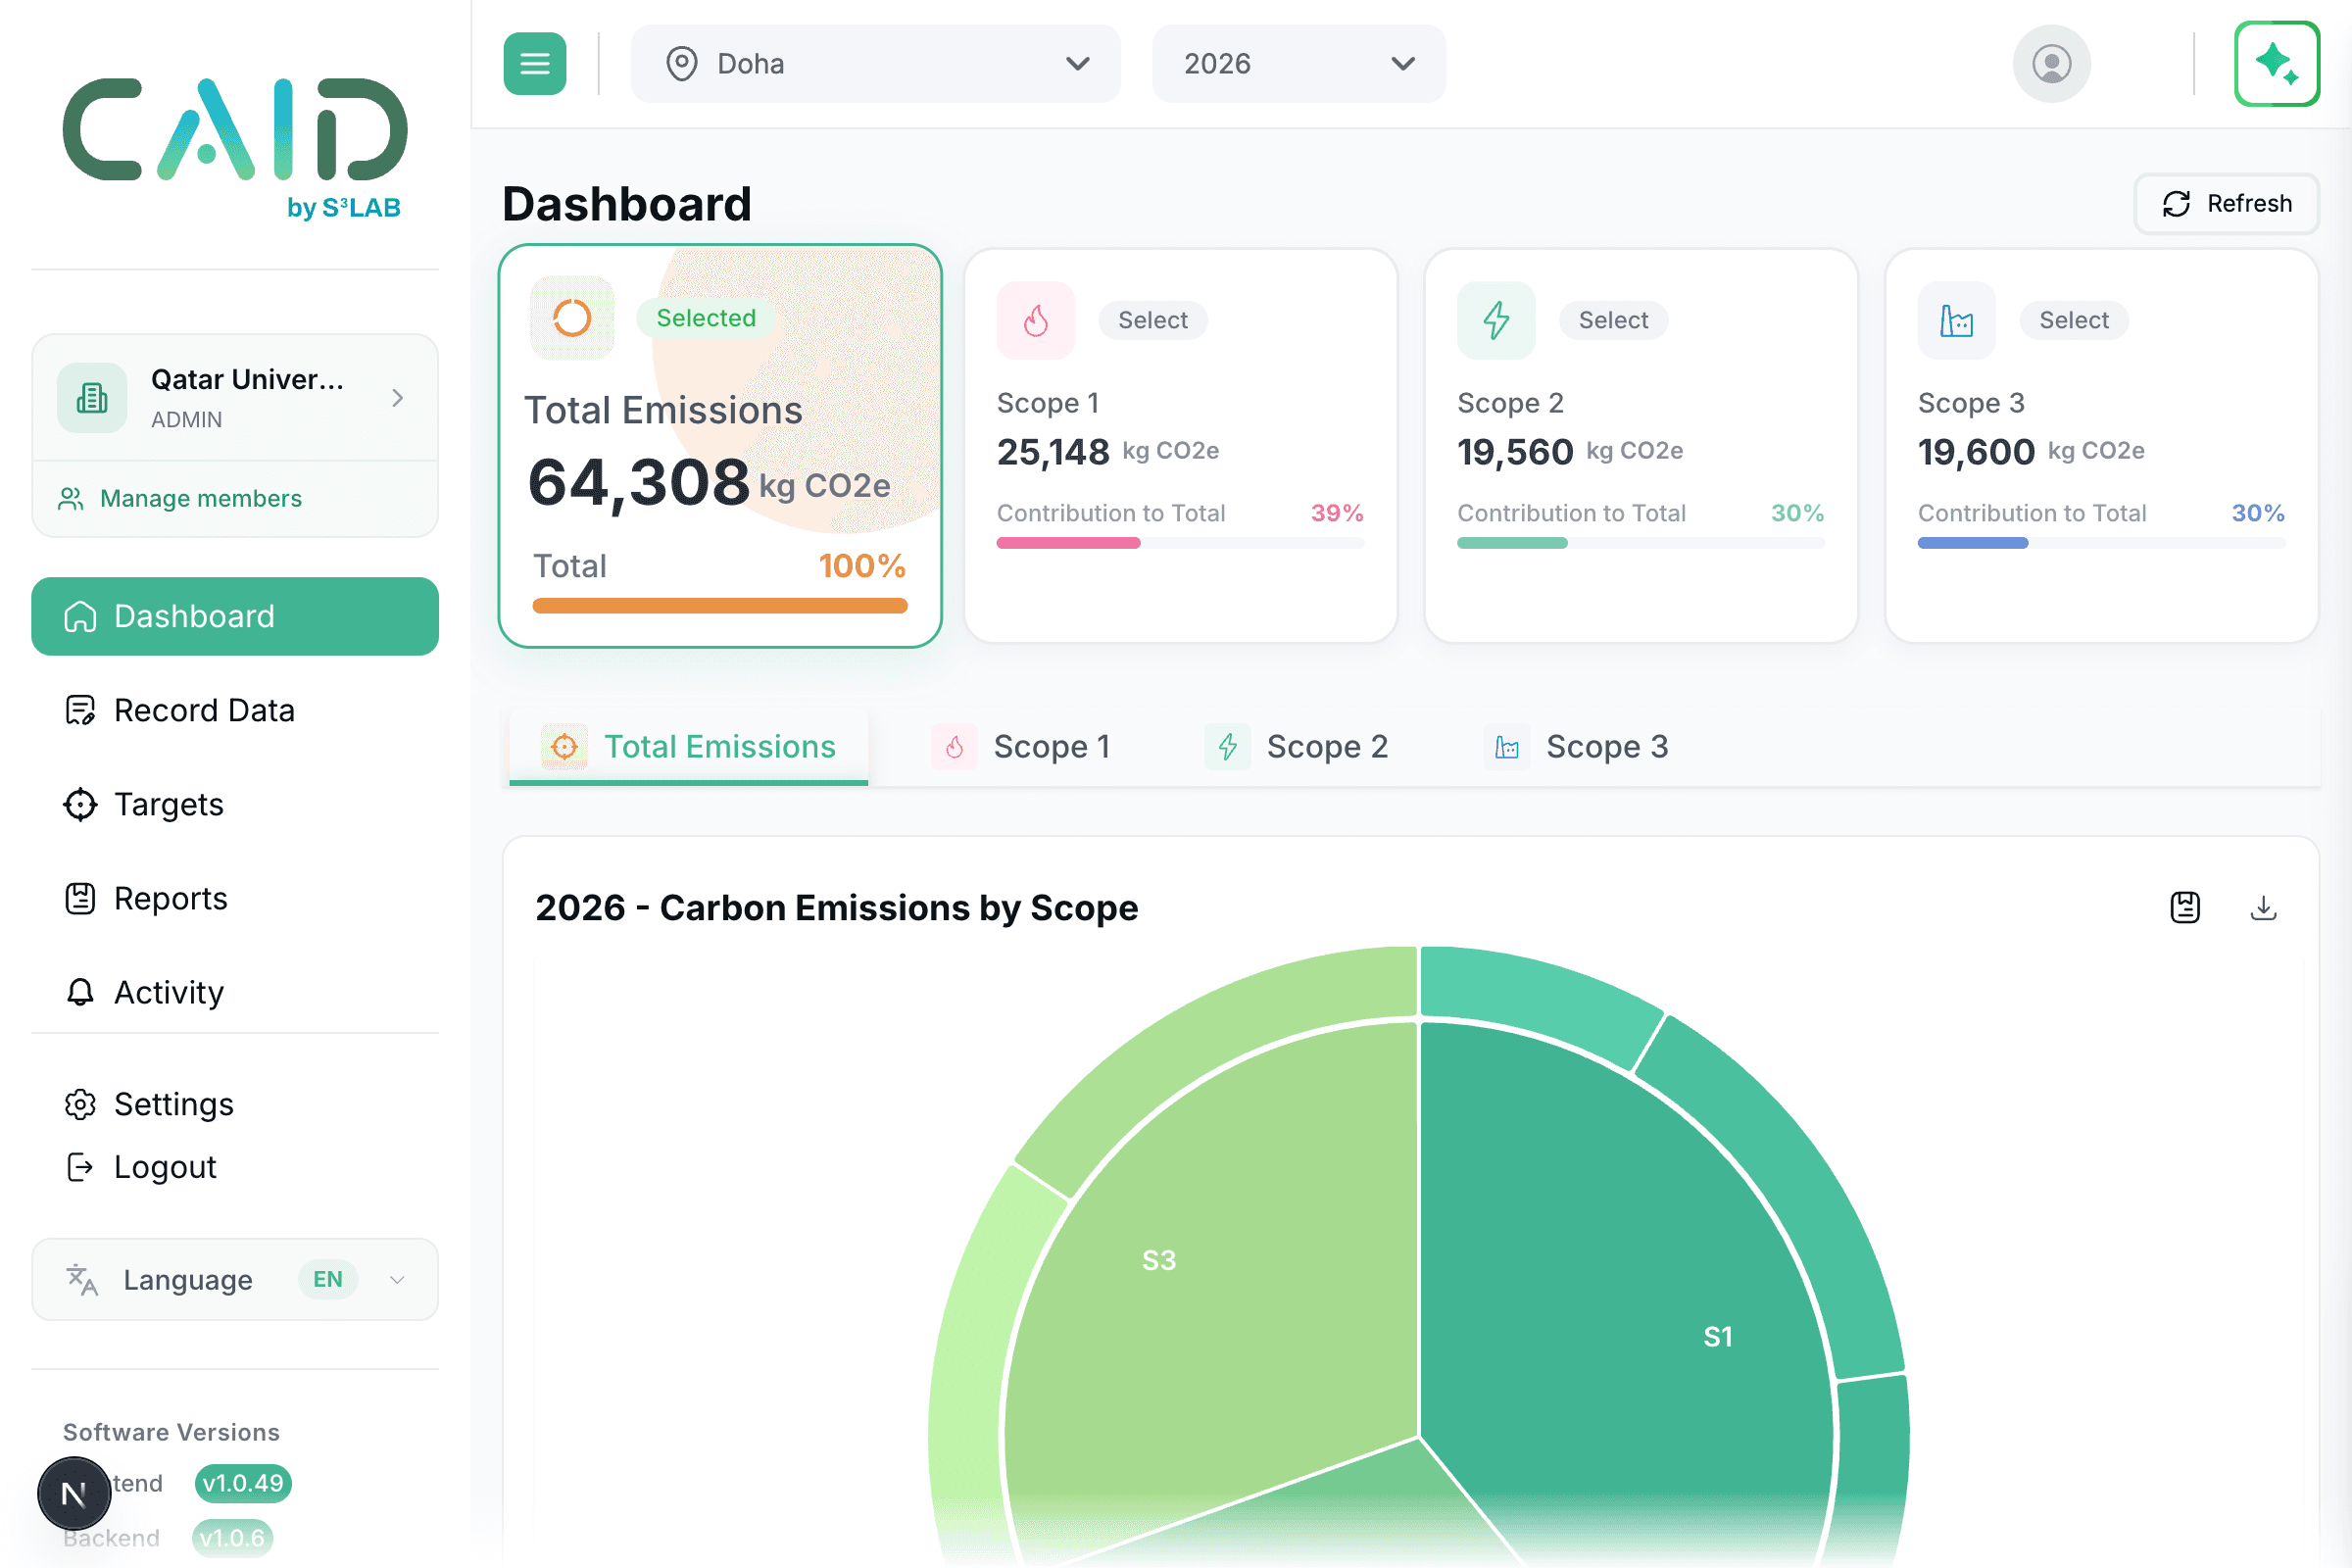Logout of the application

[235, 1167]
